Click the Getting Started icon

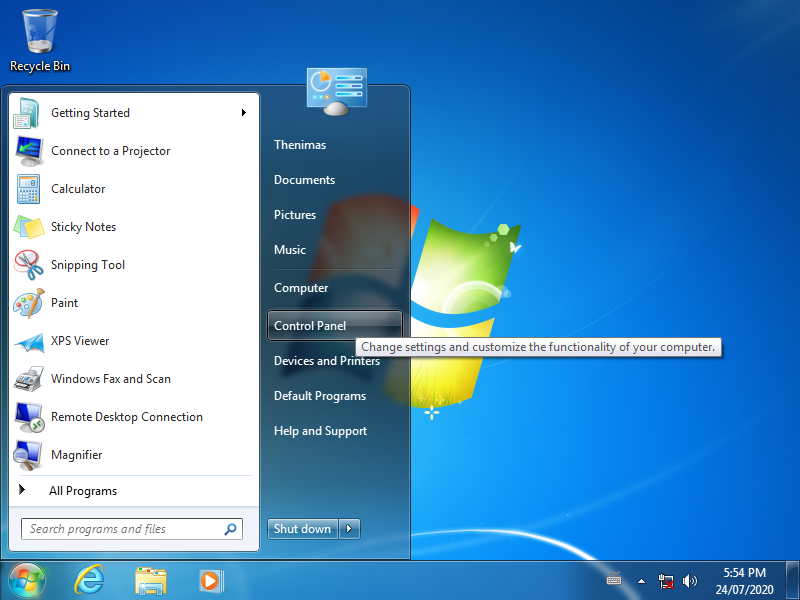click(x=28, y=113)
